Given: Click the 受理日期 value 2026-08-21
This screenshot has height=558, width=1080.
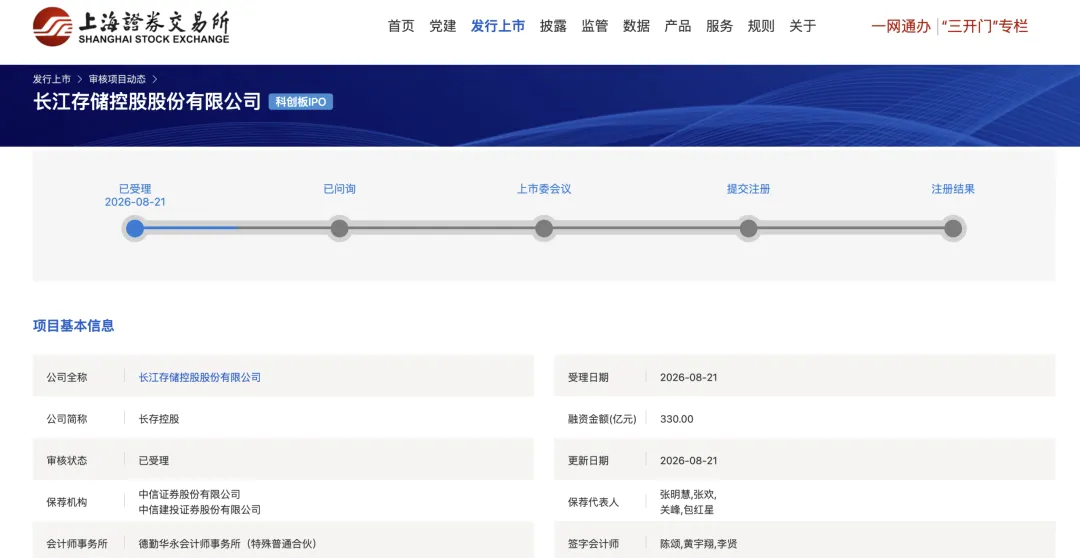Looking at the screenshot, I should [x=689, y=378].
